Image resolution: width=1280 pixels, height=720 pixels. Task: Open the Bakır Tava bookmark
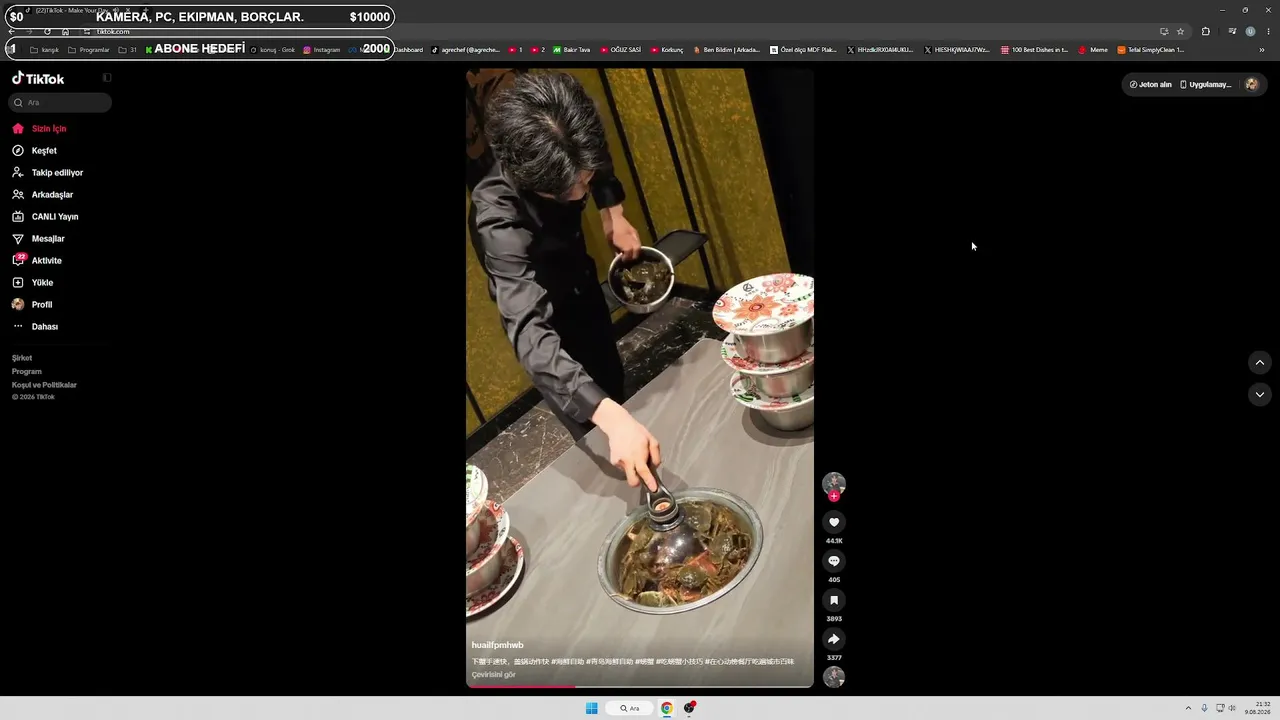(x=572, y=50)
